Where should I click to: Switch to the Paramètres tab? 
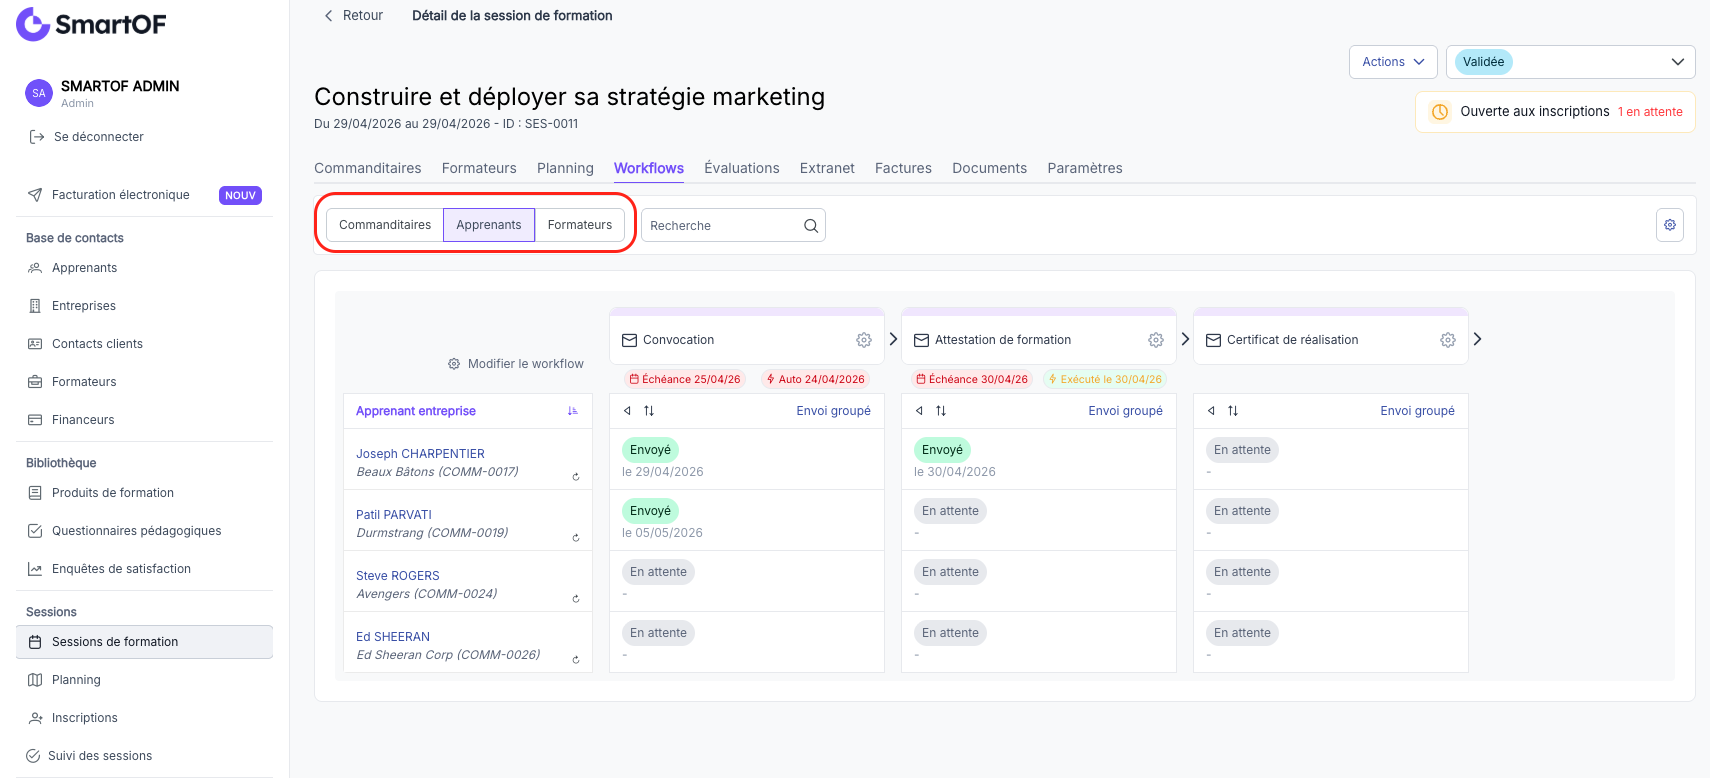[1085, 168]
